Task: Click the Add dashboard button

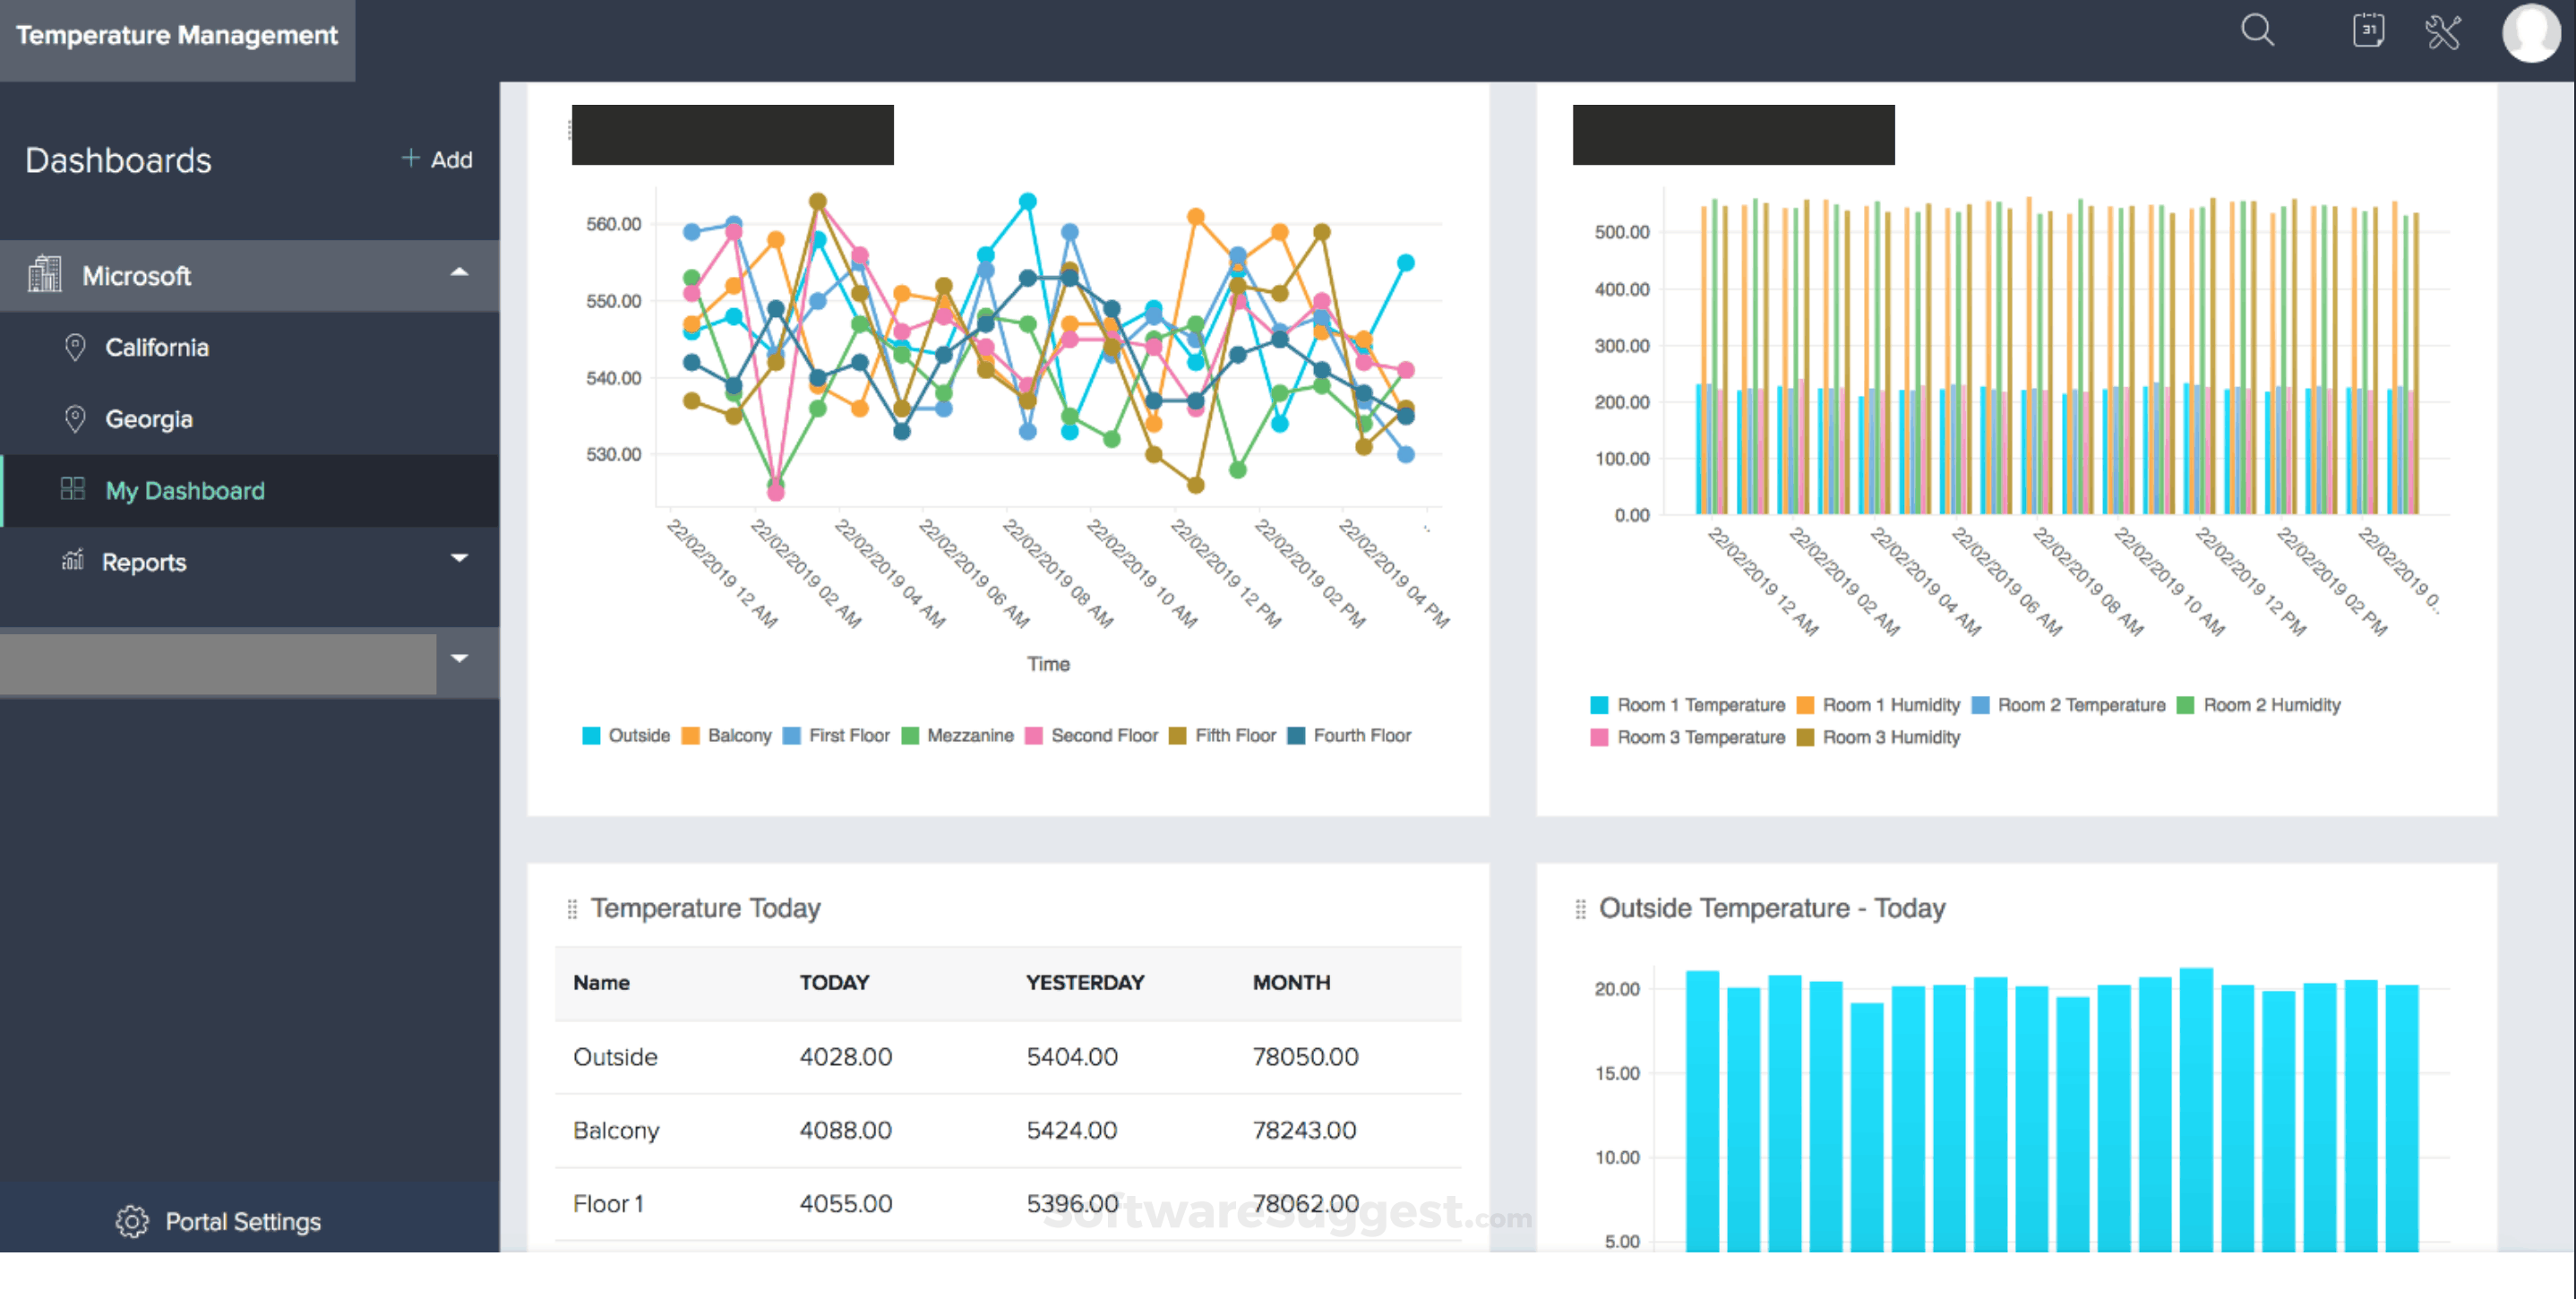Action: pyautogui.click(x=437, y=159)
